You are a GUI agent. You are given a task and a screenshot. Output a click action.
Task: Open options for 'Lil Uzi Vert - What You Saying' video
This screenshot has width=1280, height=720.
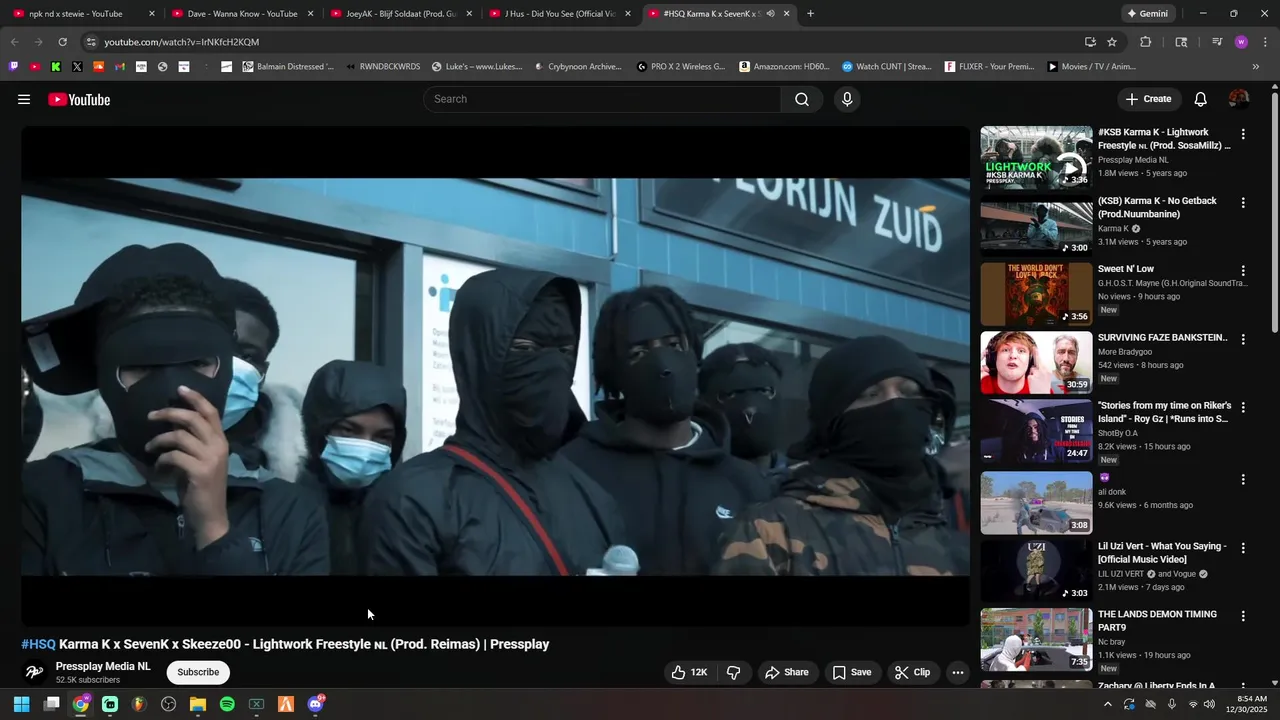(x=1243, y=548)
